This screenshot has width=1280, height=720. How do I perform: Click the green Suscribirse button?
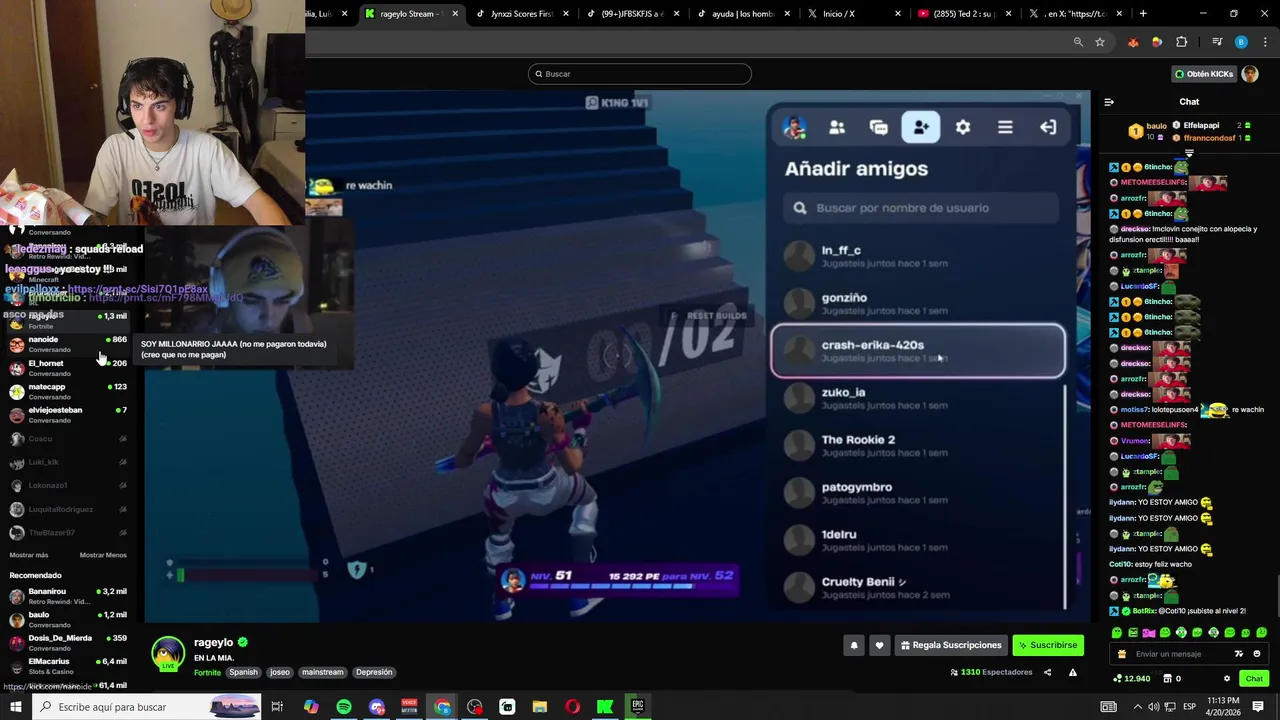pos(1048,646)
